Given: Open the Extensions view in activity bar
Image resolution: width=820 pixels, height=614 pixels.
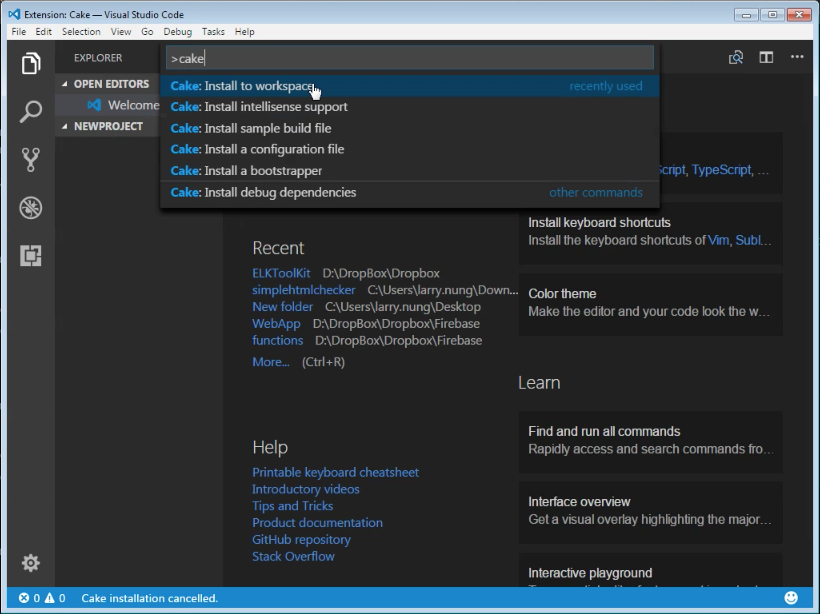Looking at the screenshot, I should 31,256.
